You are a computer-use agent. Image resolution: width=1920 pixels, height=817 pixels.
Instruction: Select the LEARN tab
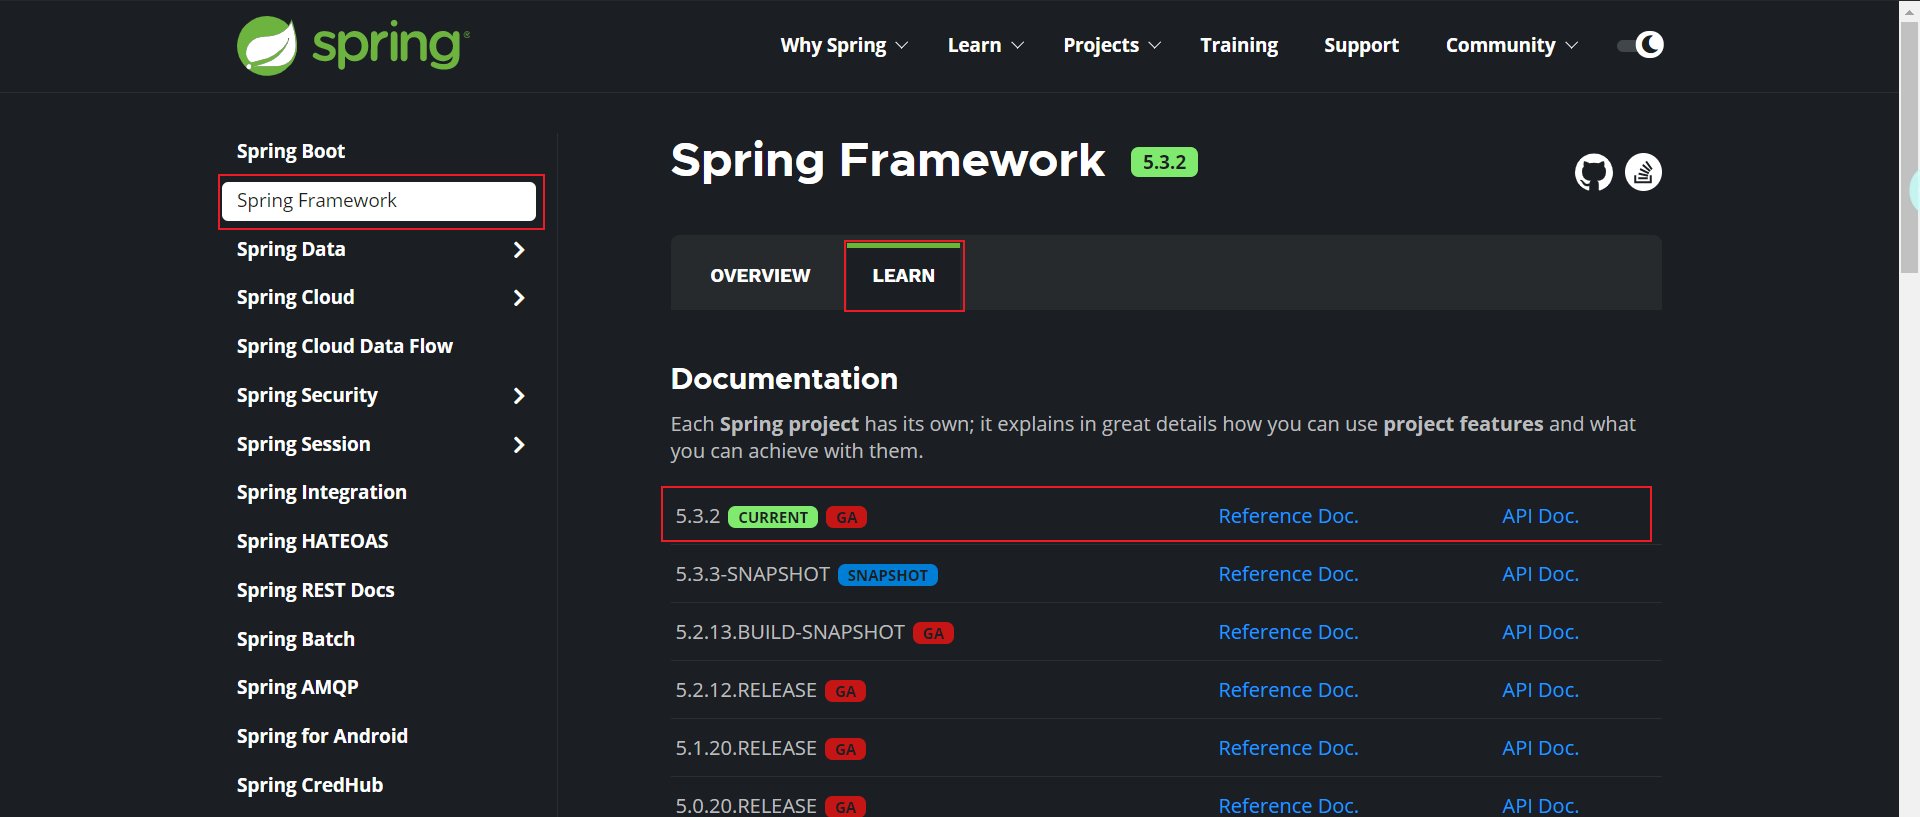coord(904,275)
